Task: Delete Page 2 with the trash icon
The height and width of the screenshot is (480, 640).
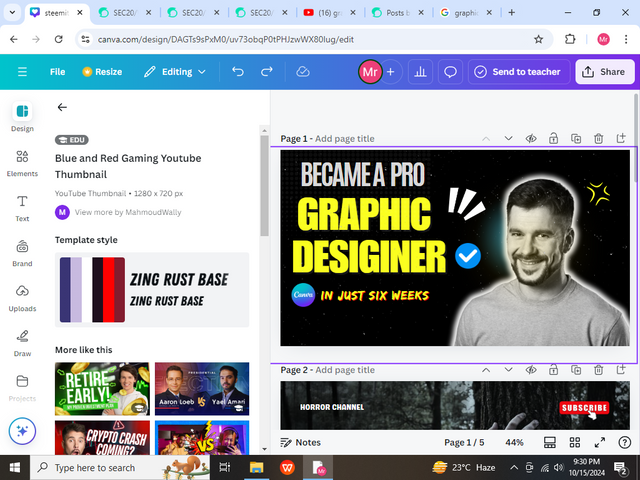Action: [598, 370]
